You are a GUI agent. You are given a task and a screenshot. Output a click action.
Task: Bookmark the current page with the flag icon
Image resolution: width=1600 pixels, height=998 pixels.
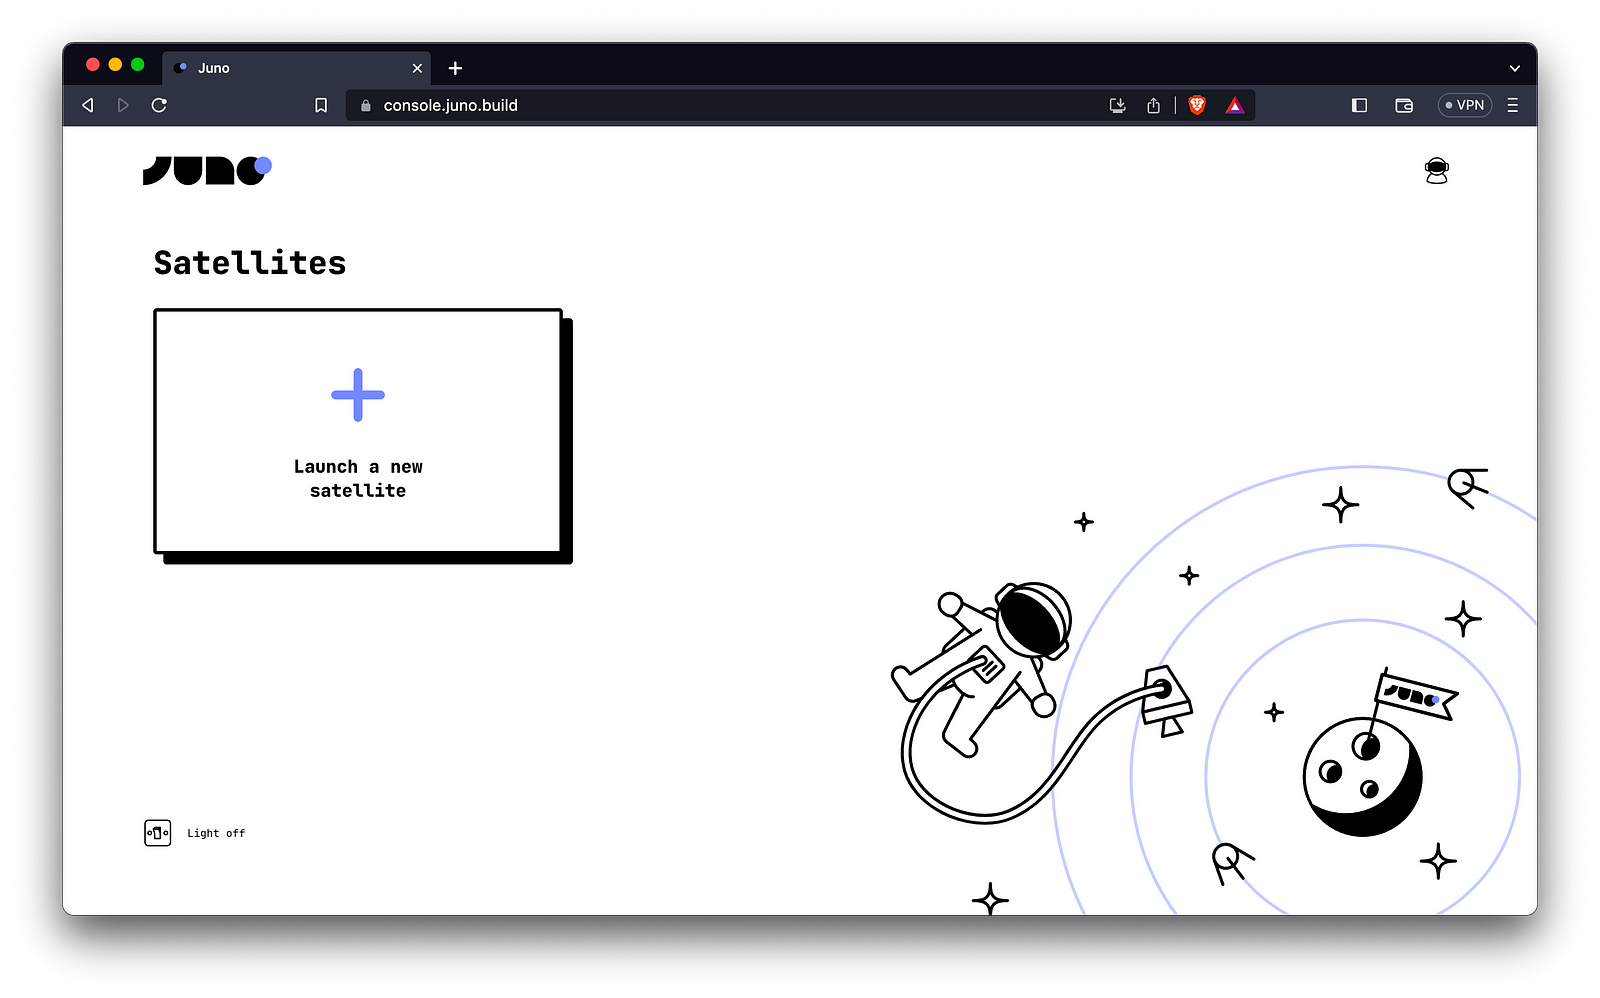(x=321, y=104)
